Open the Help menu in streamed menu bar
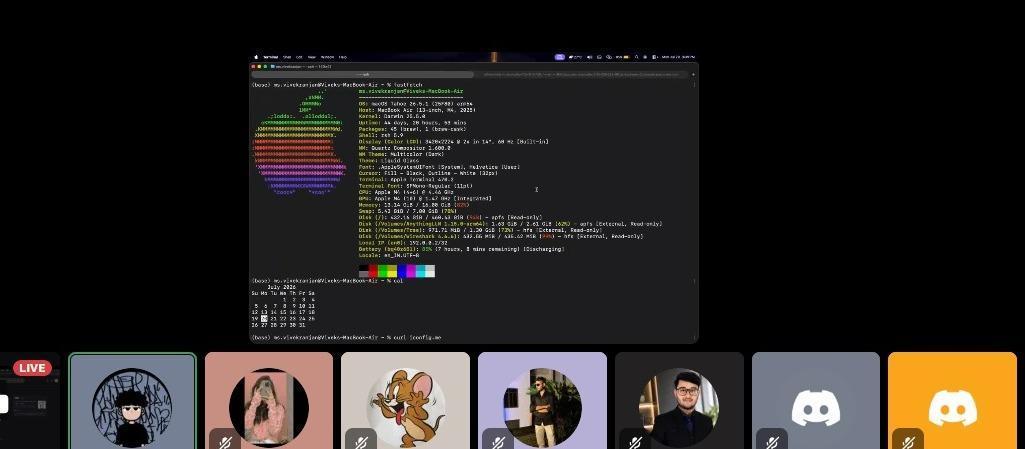 tap(343, 57)
